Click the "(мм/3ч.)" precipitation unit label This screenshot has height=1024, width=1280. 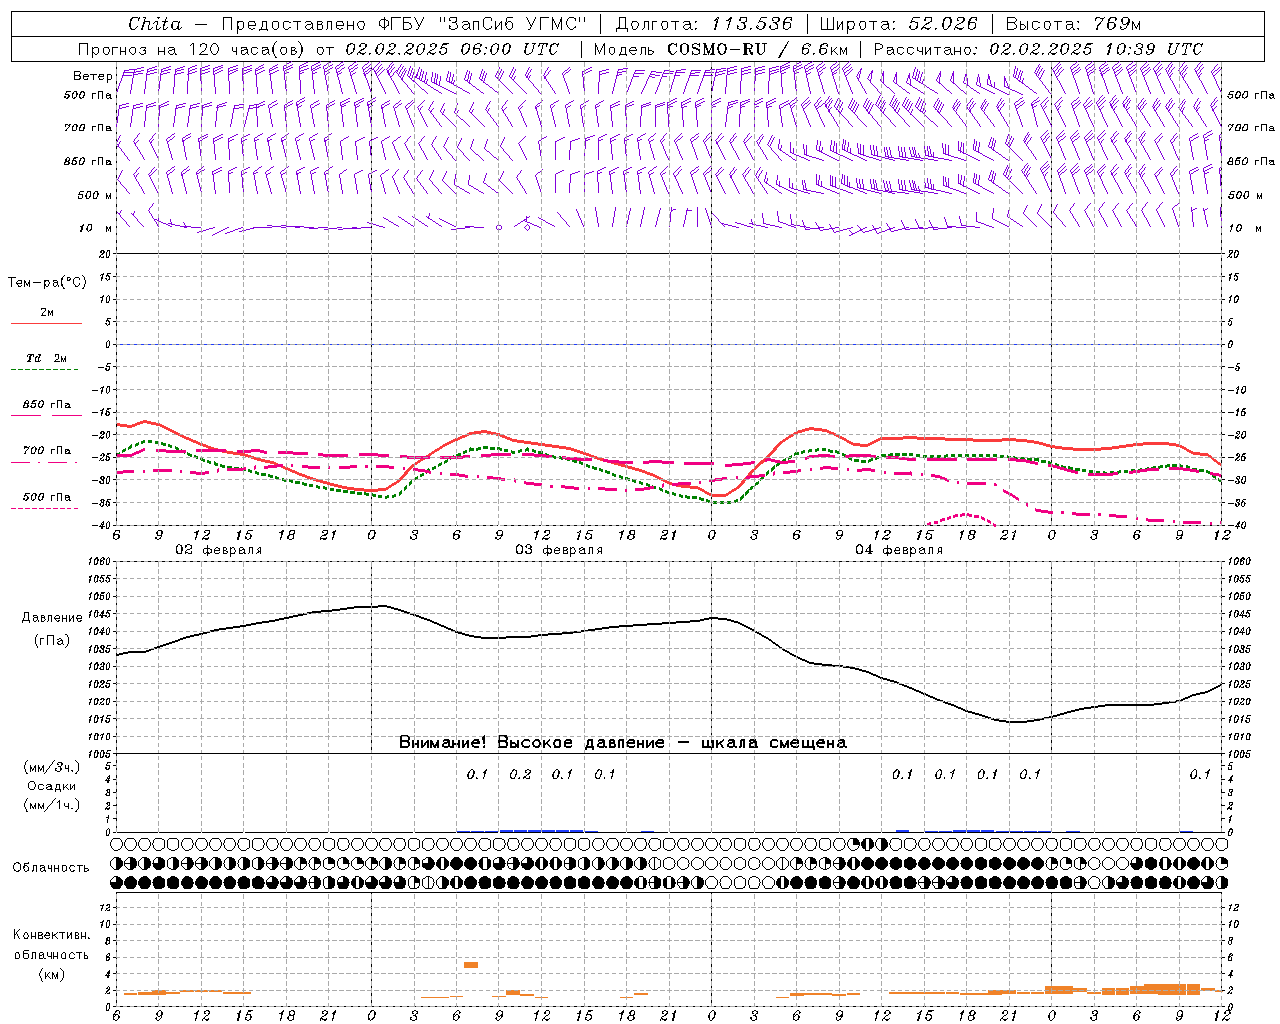(52, 767)
